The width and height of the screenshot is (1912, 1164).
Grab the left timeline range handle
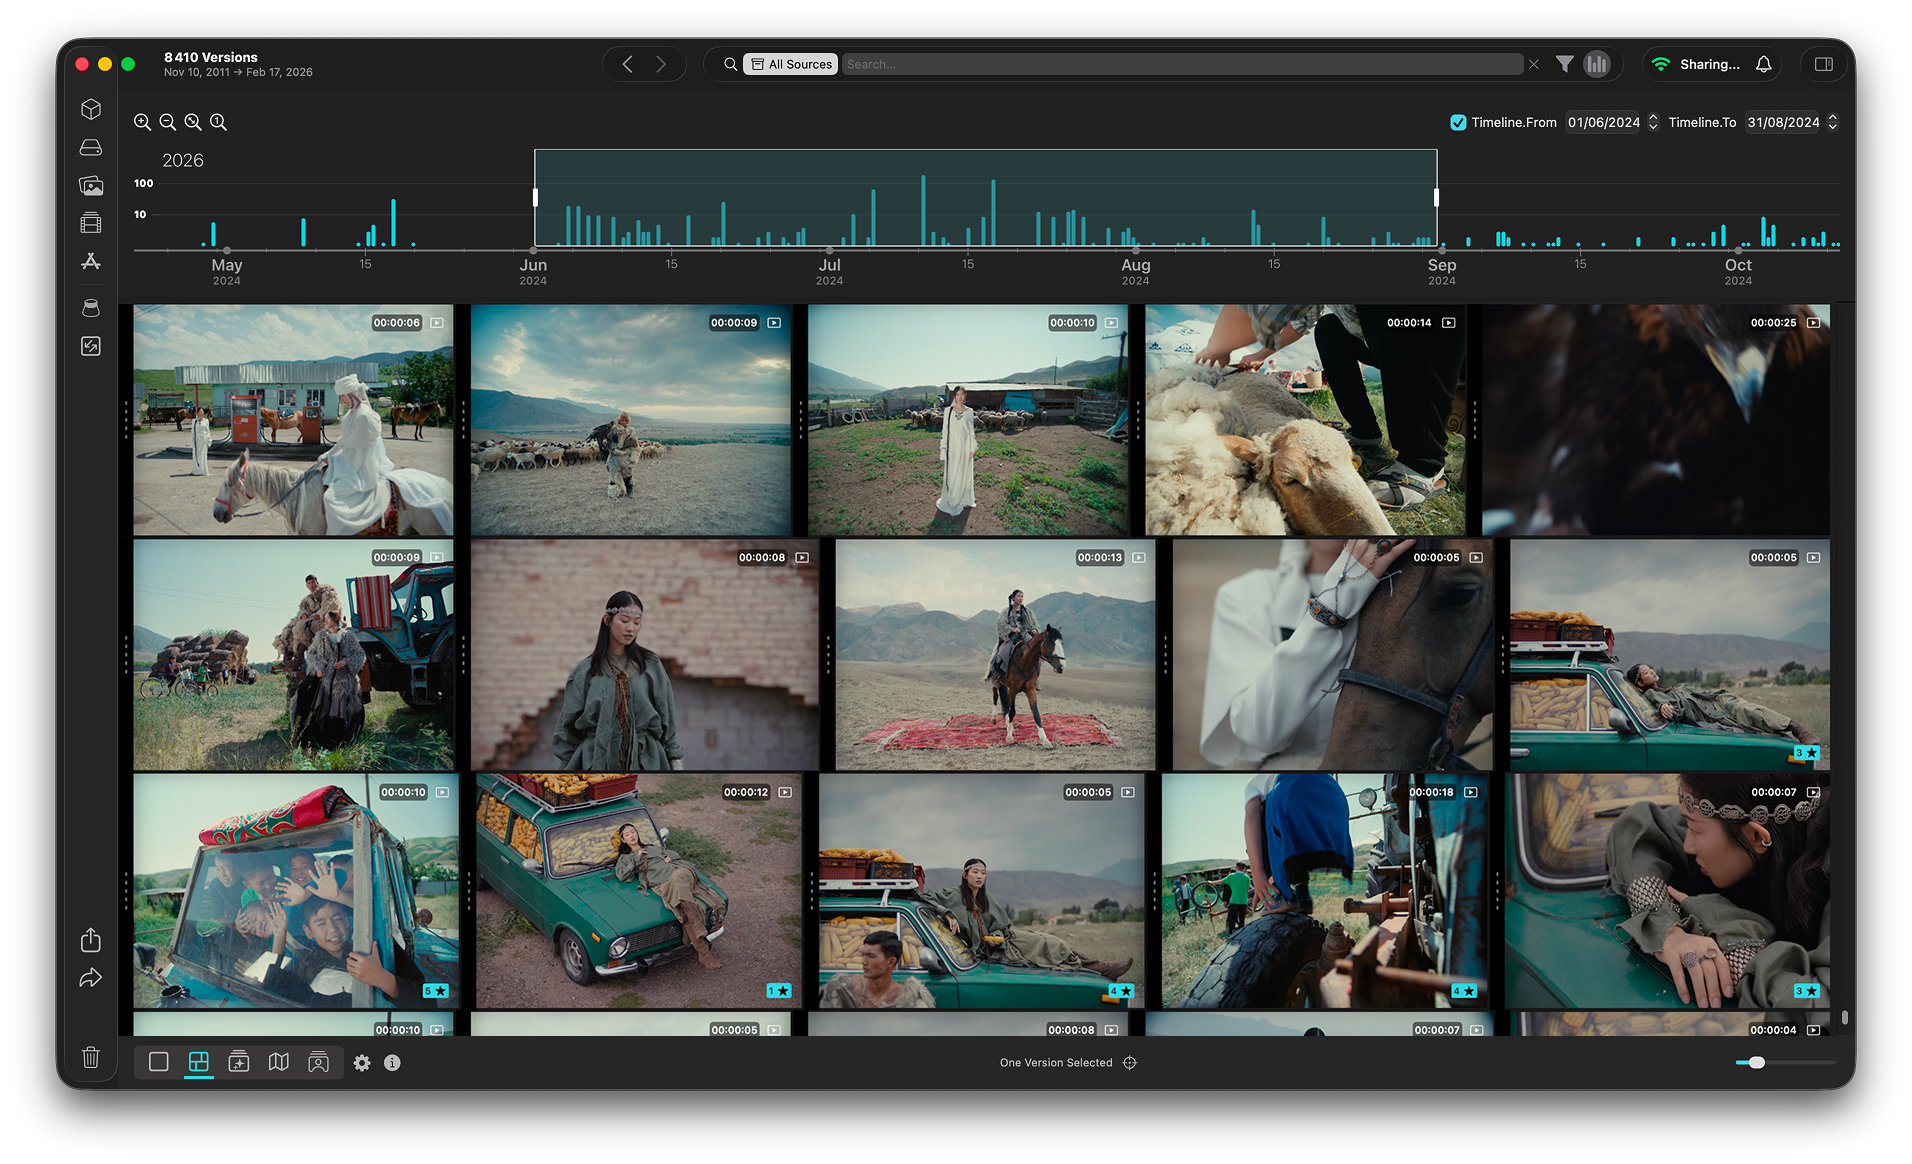(x=535, y=197)
